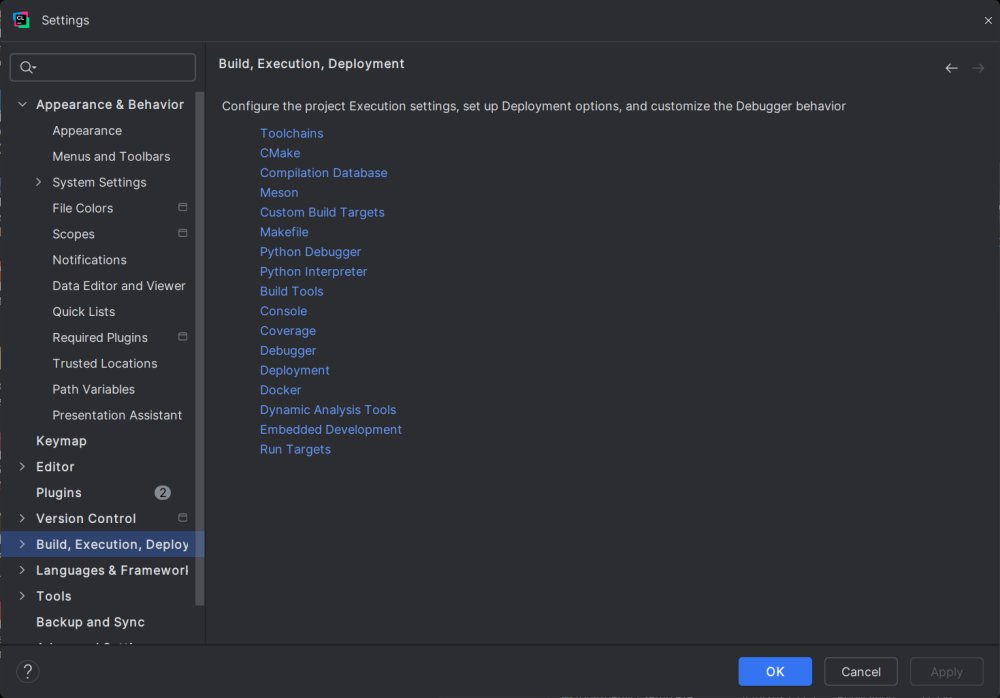The height and width of the screenshot is (698, 1000).
Task: Click the project-level icon beside Required Plugins
Action: tap(183, 337)
